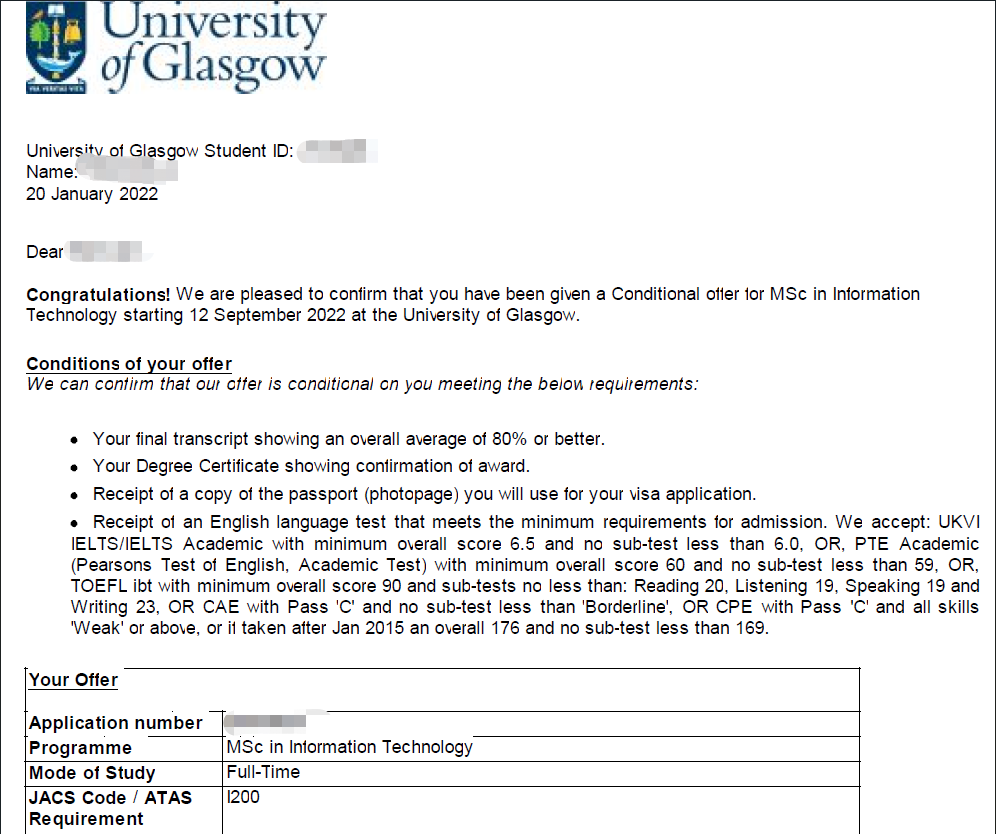996x834 pixels.
Task: Click the passport photopage bullet line
Action: 422,494
